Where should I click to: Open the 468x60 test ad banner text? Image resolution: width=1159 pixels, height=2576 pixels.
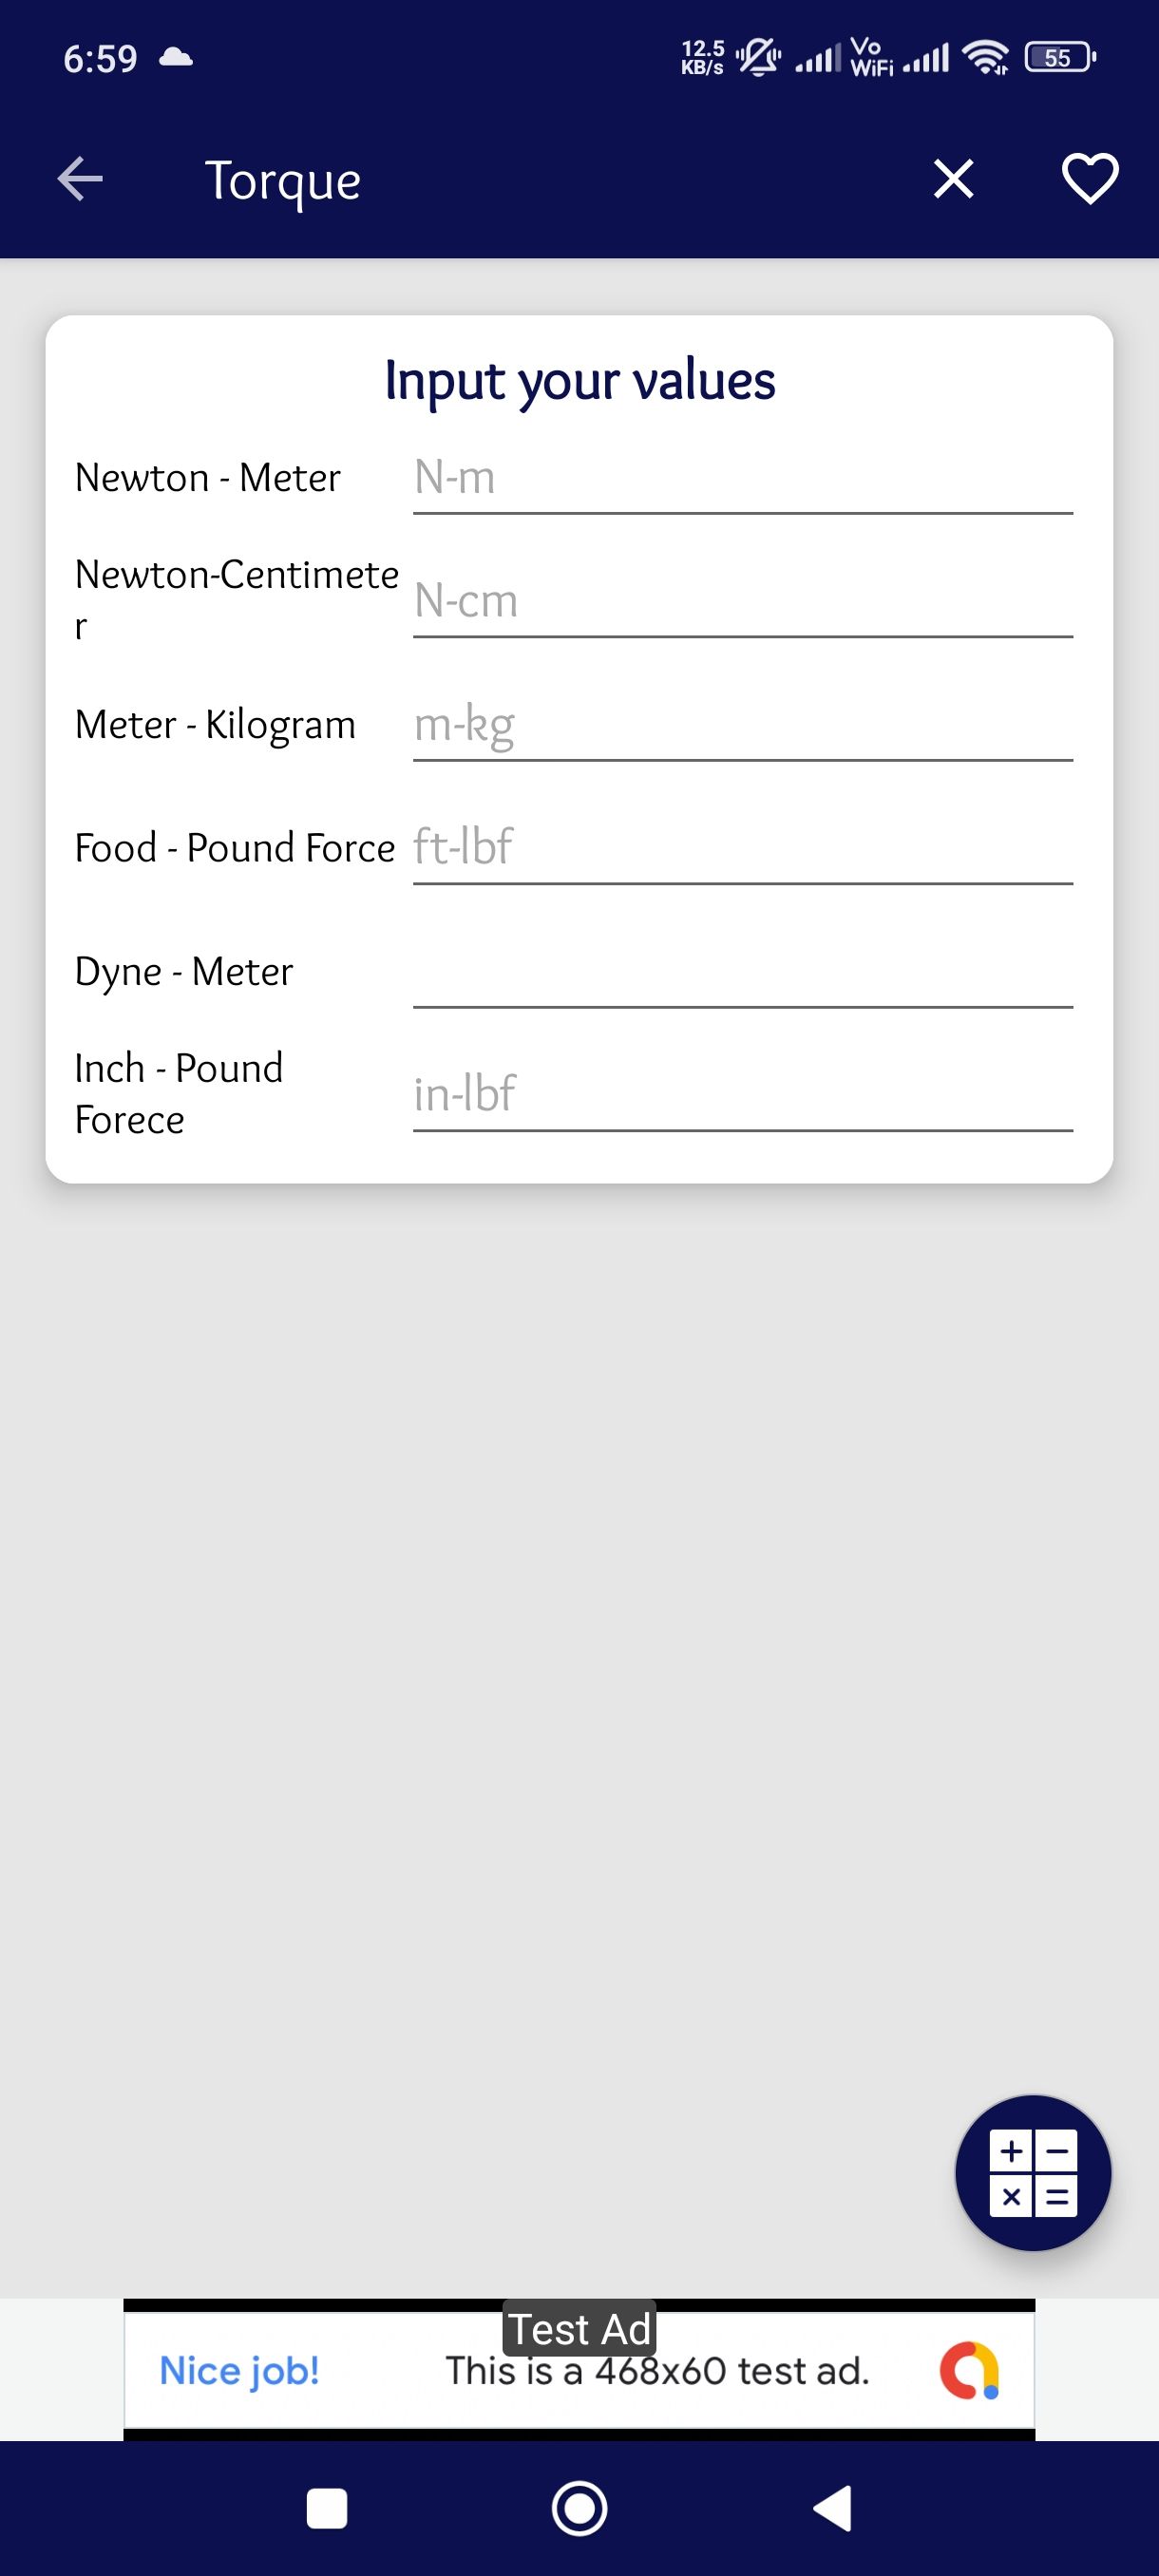(x=657, y=2372)
